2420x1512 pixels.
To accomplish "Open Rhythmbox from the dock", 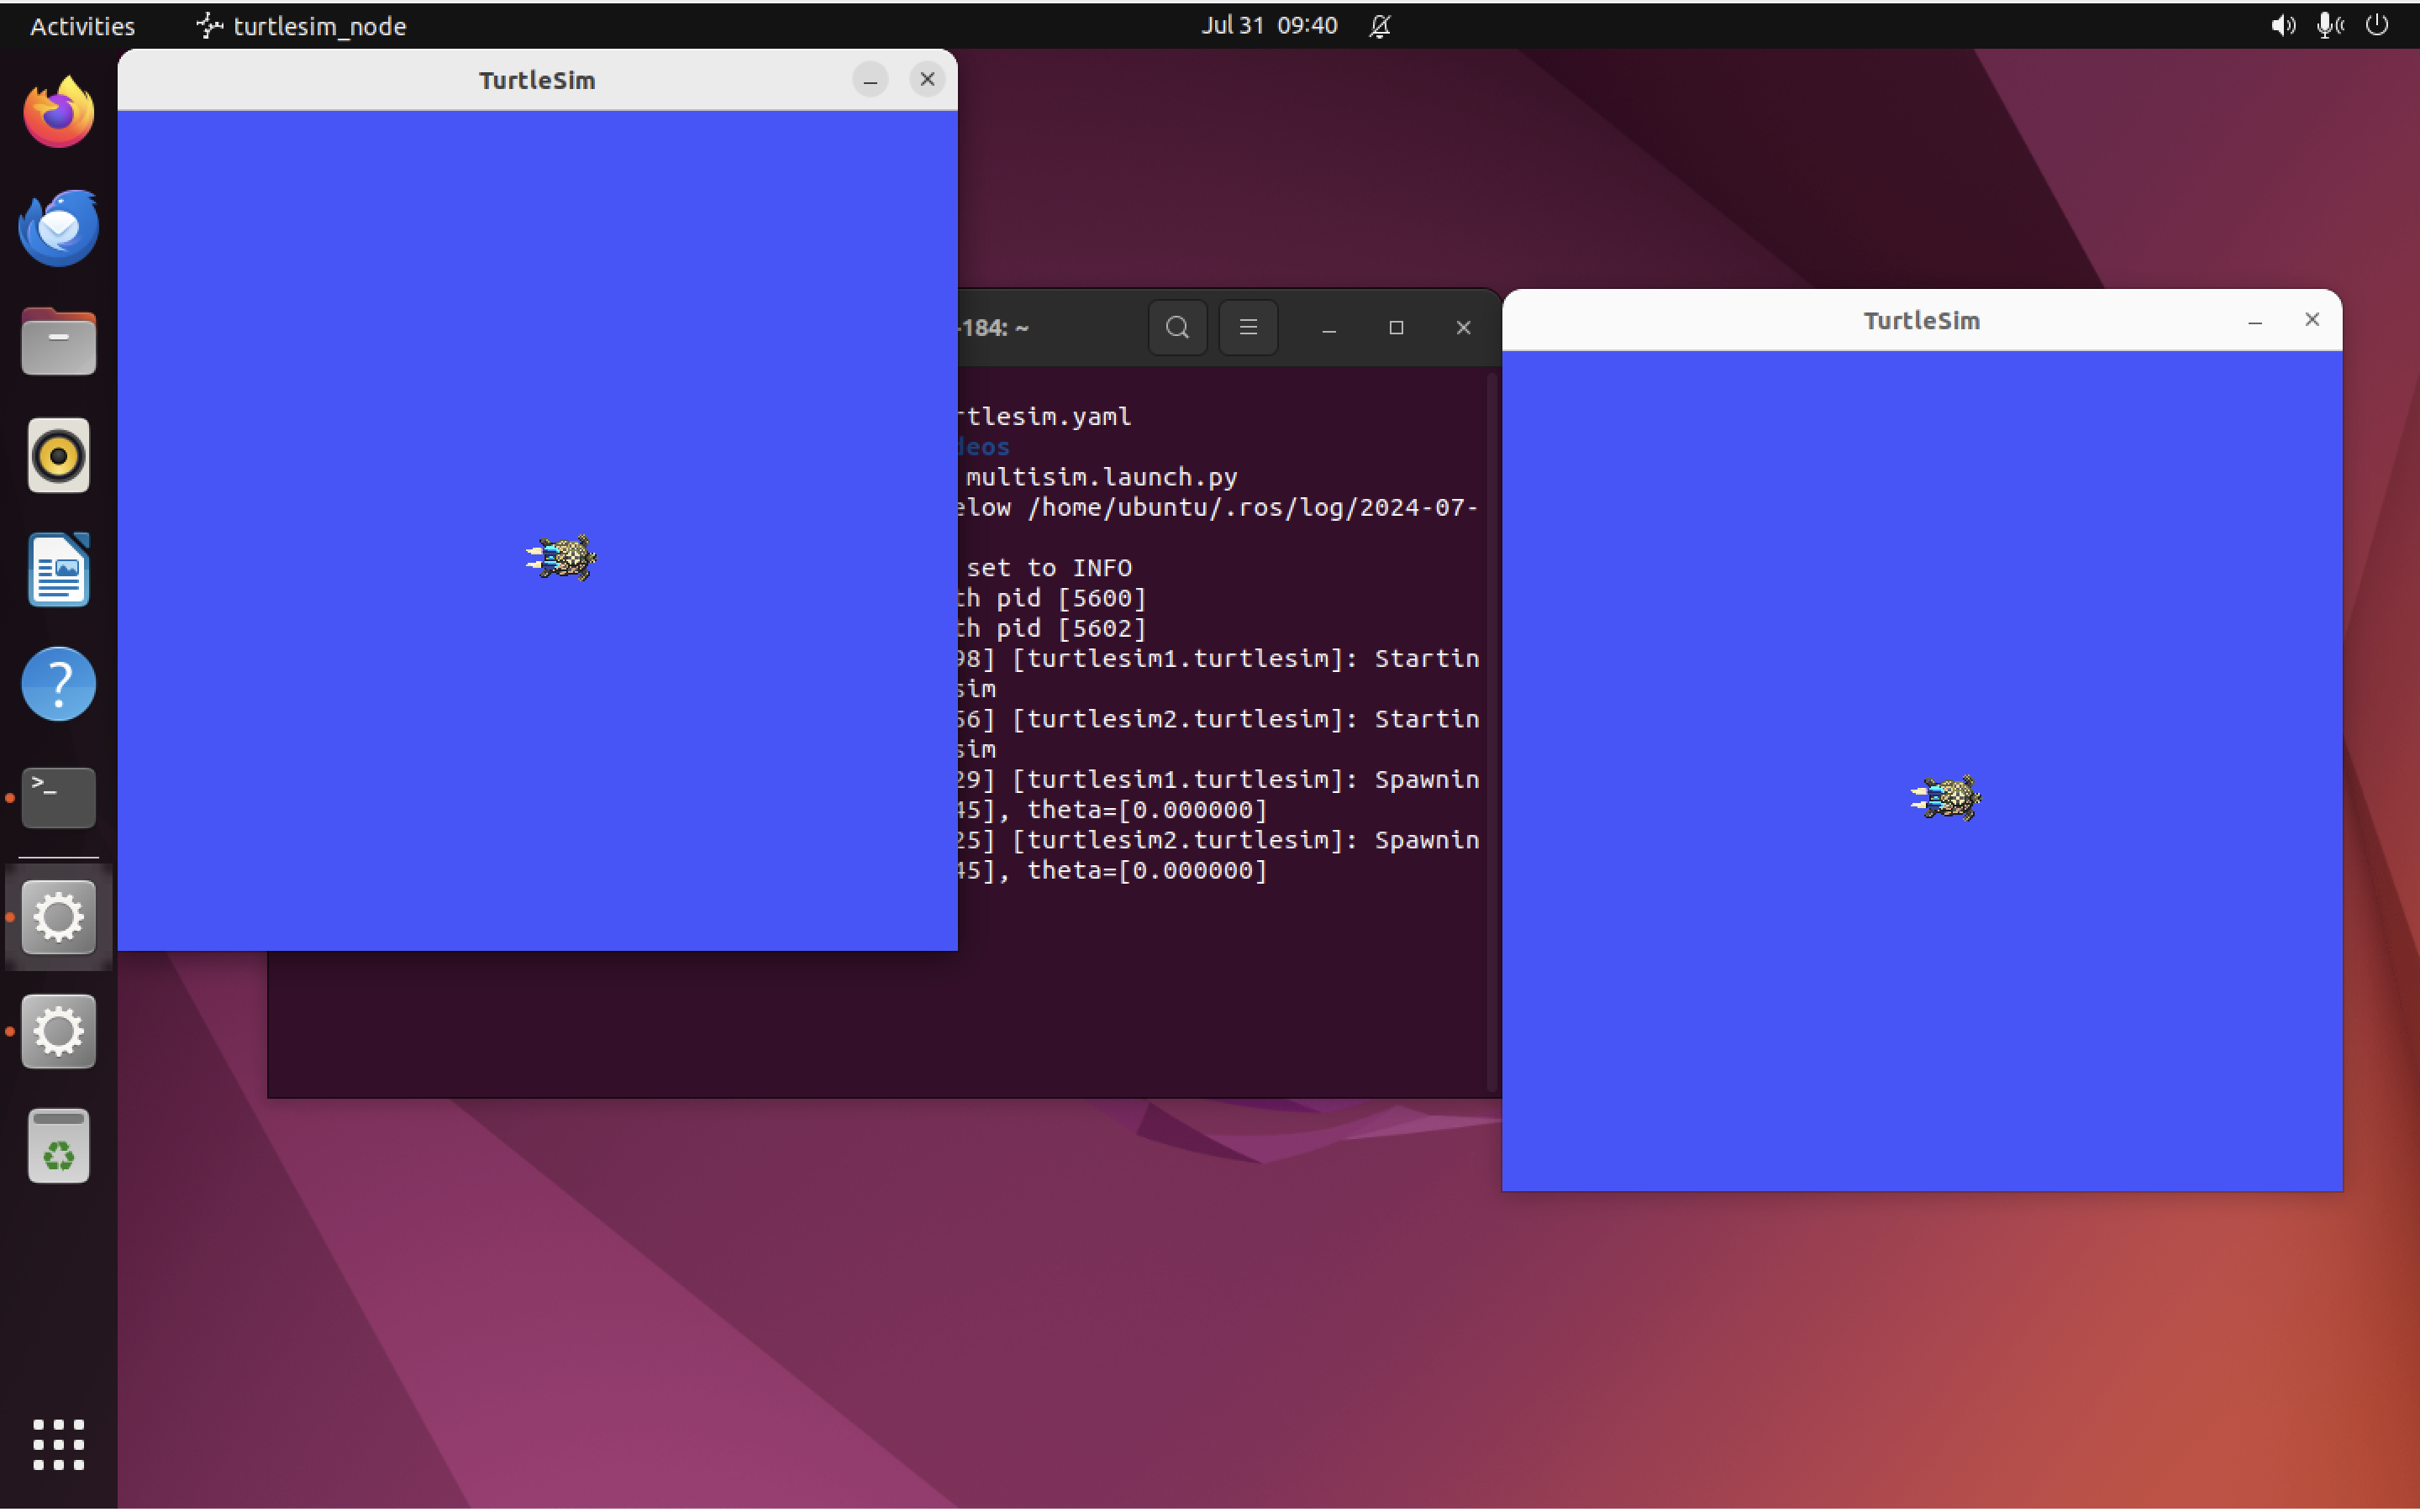I will tap(58, 456).
